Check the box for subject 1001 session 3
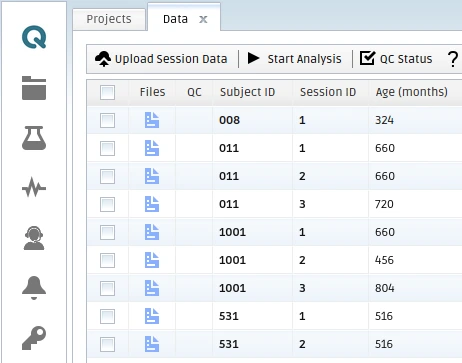Screen dimensions: 462x363 (x=107, y=288)
